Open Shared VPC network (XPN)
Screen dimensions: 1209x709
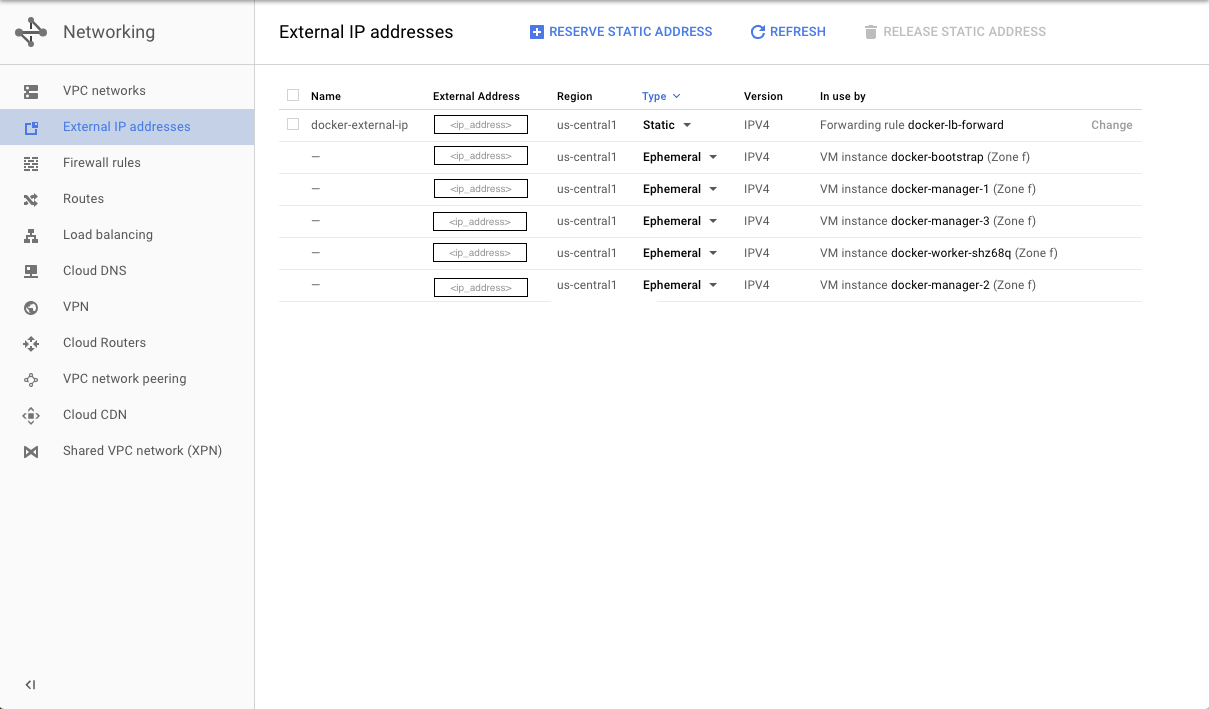(127, 451)
